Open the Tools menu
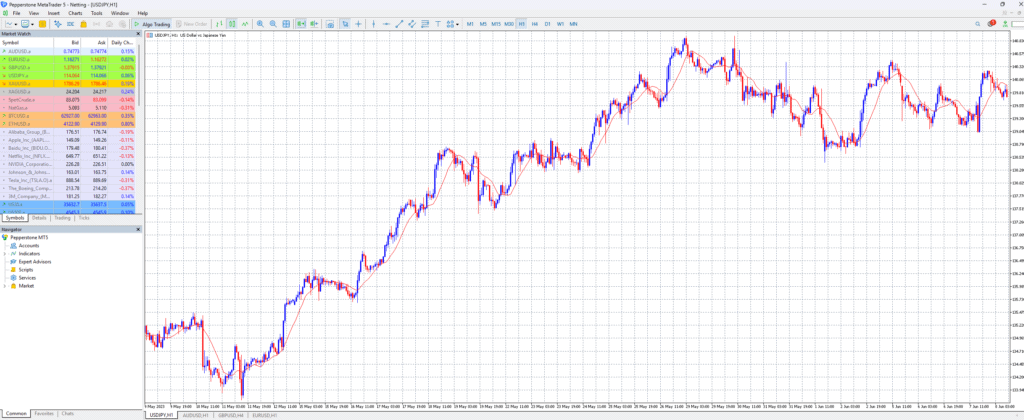Viewport: 1024px width, 420px height. [97, 13]
